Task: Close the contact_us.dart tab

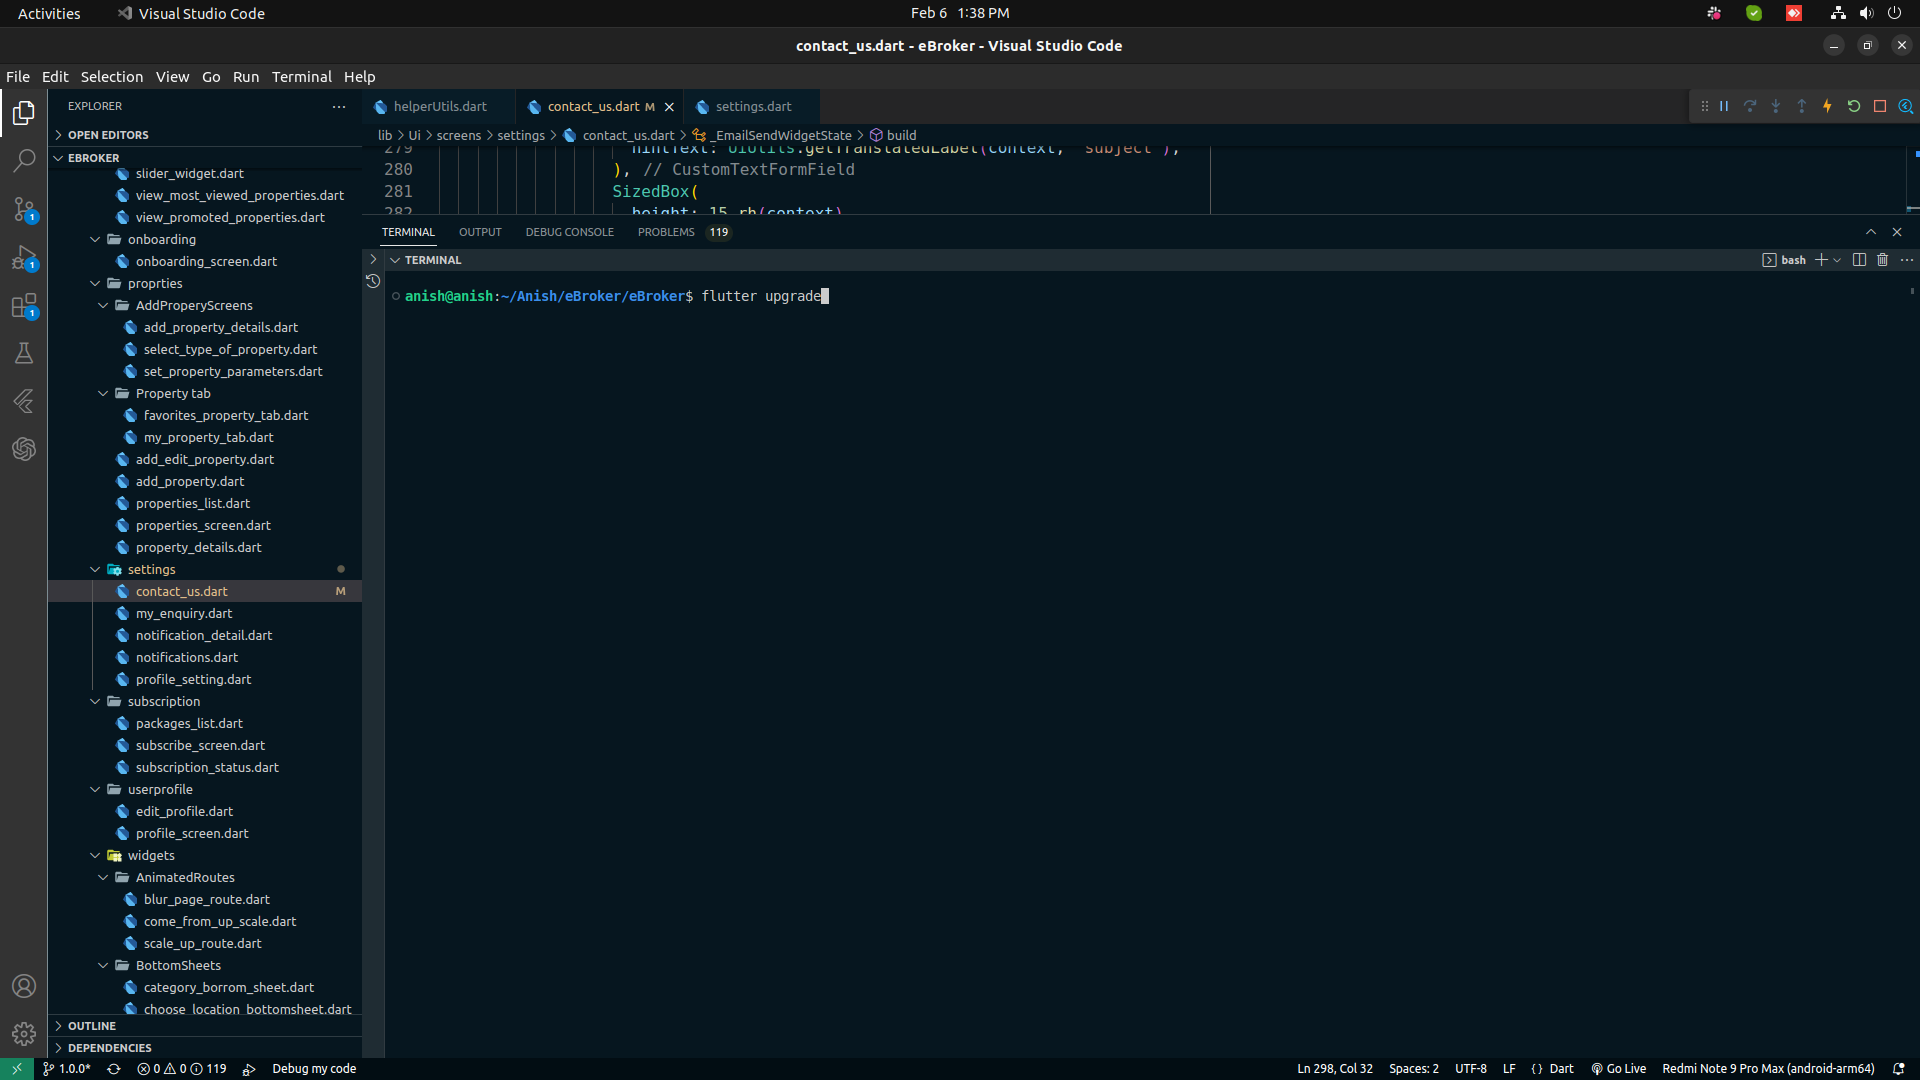Action: coord(669,107)
